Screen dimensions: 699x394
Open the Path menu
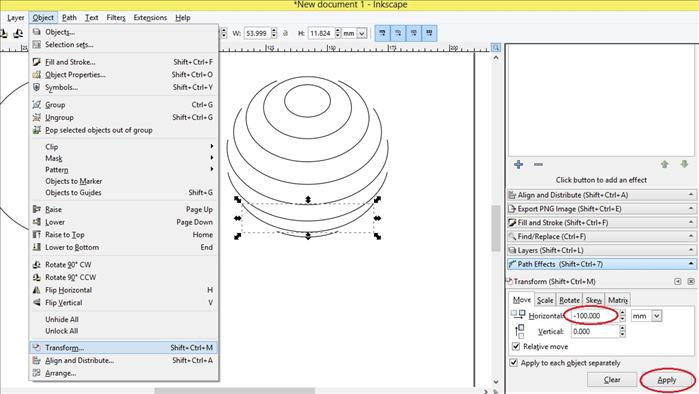point(69,18)
